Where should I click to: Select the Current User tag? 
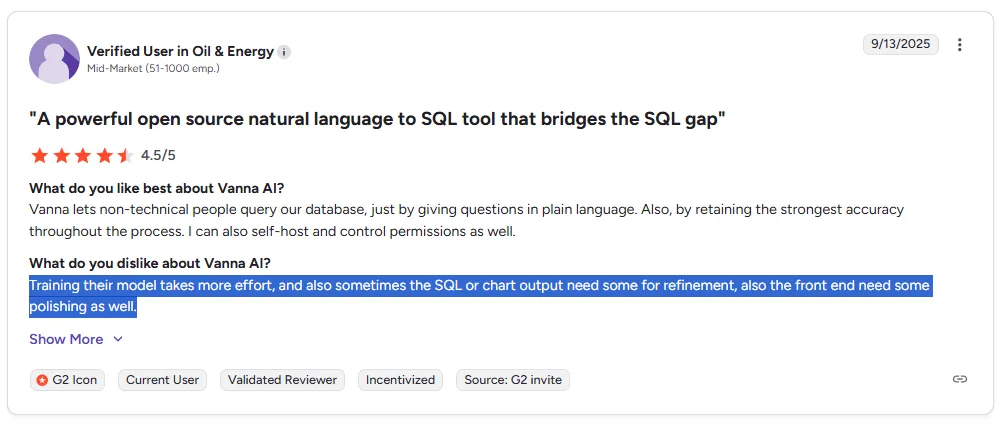click(163, 380)
